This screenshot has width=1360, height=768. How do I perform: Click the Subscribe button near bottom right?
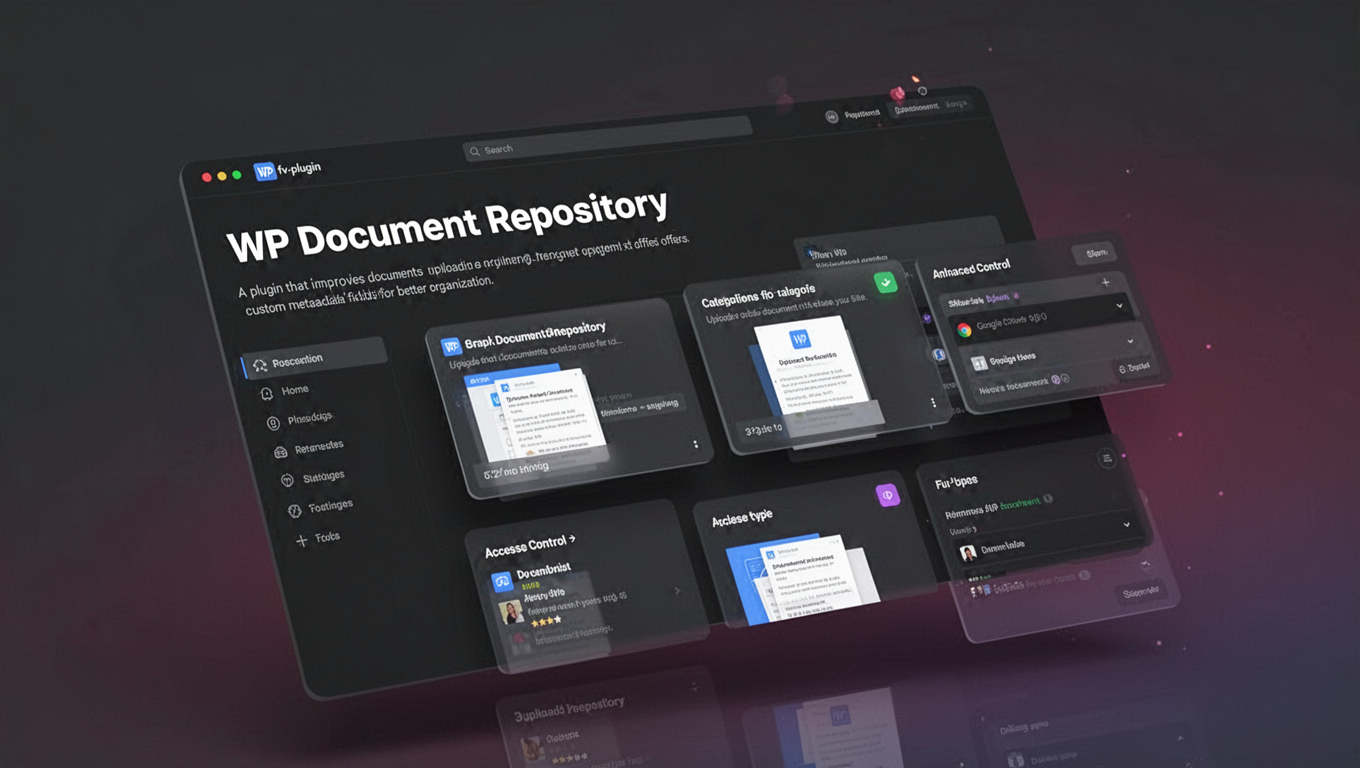[x=1140, y=591]
